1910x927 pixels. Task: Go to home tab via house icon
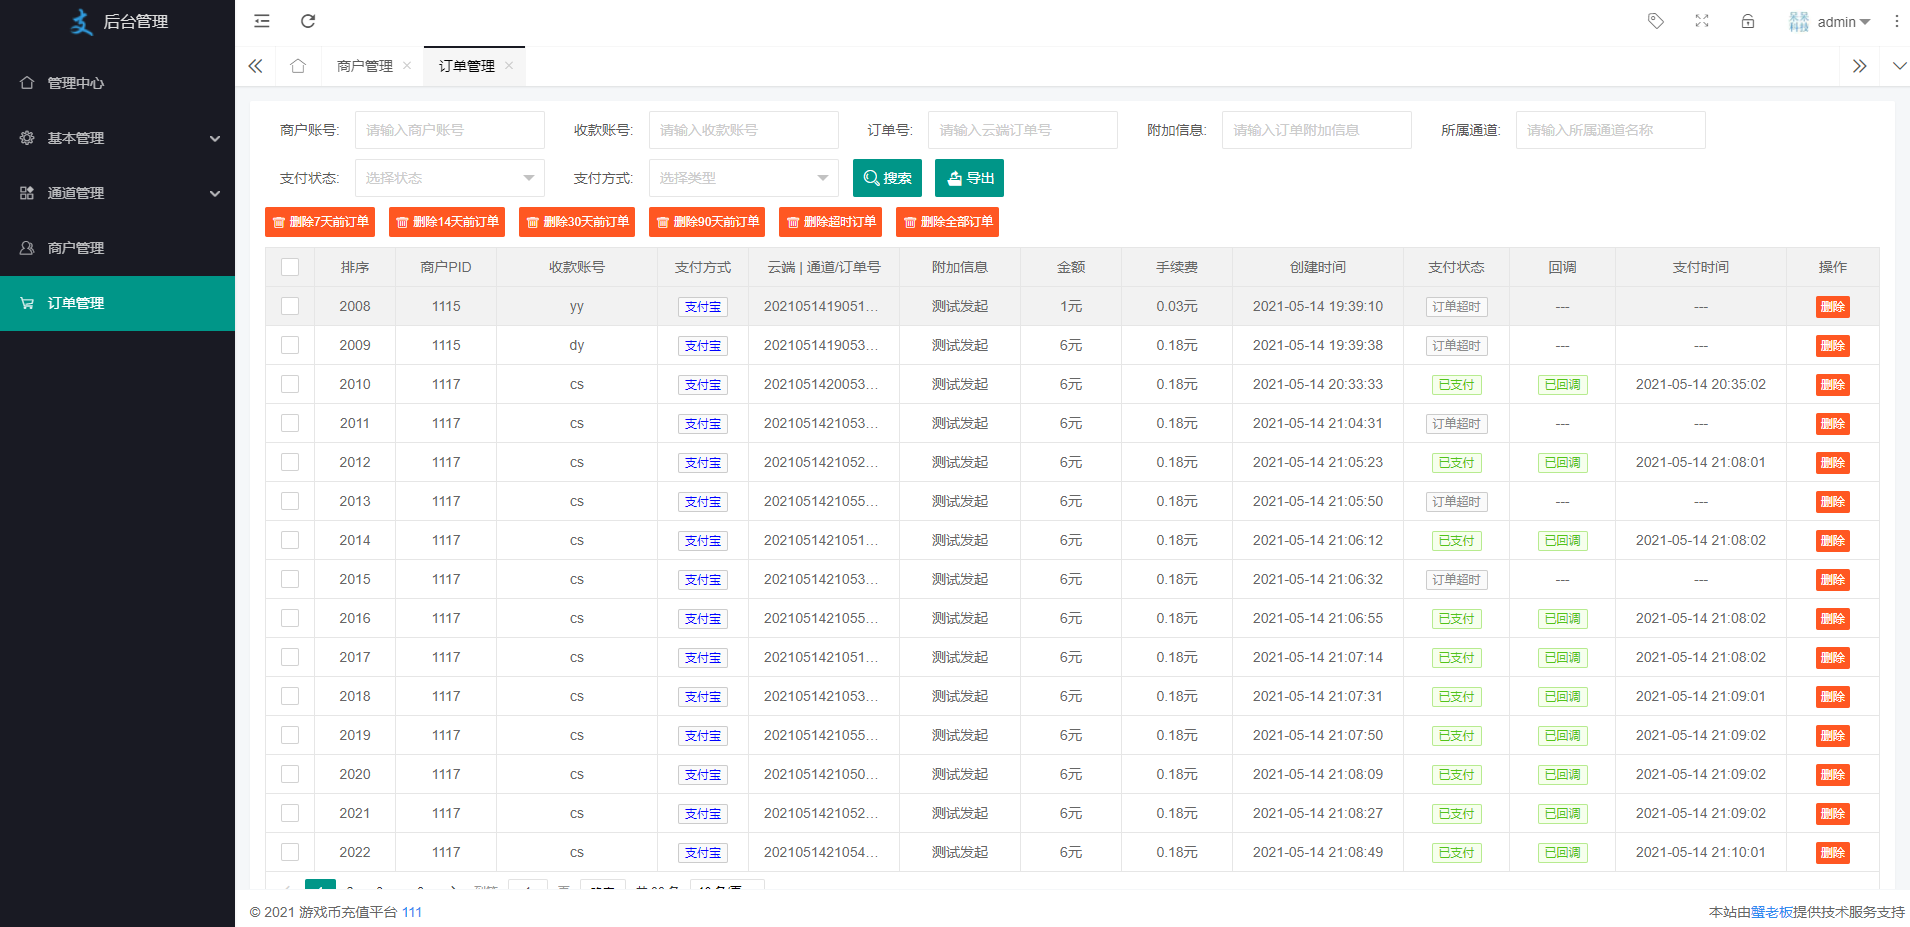(298, 66)
